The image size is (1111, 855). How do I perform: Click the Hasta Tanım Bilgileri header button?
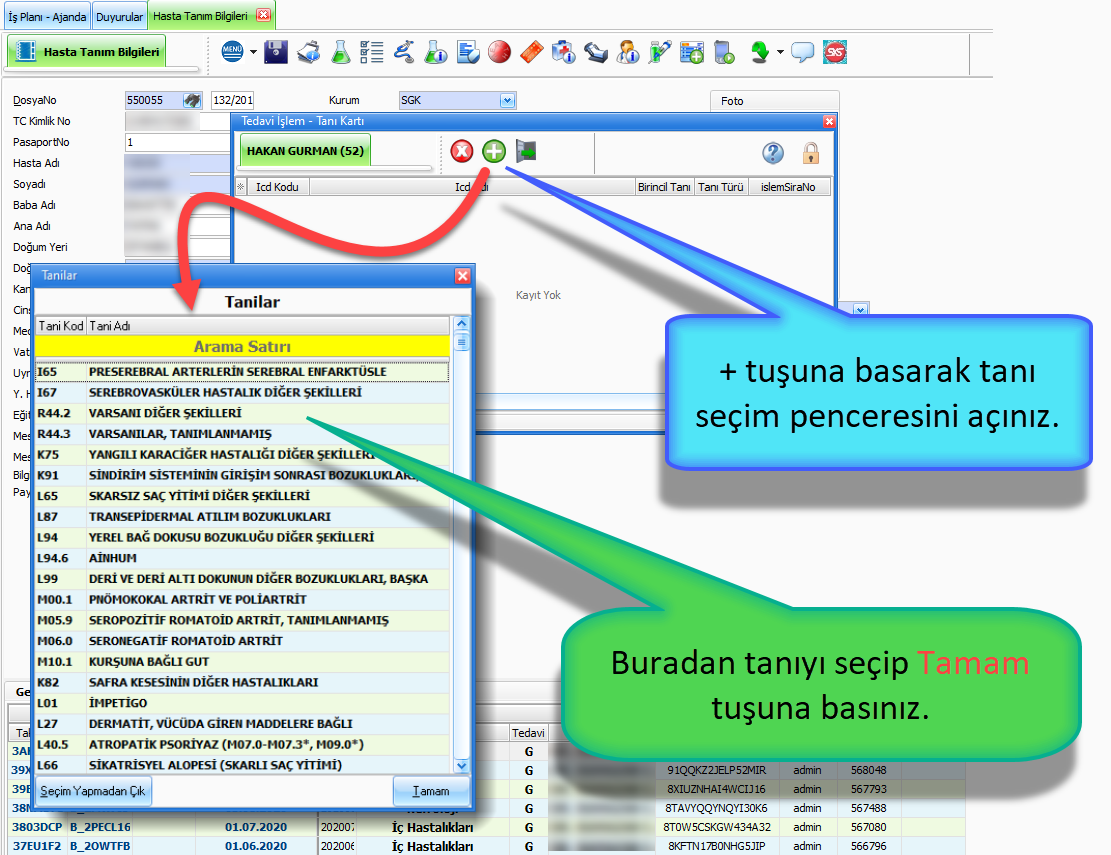[86, 52]
